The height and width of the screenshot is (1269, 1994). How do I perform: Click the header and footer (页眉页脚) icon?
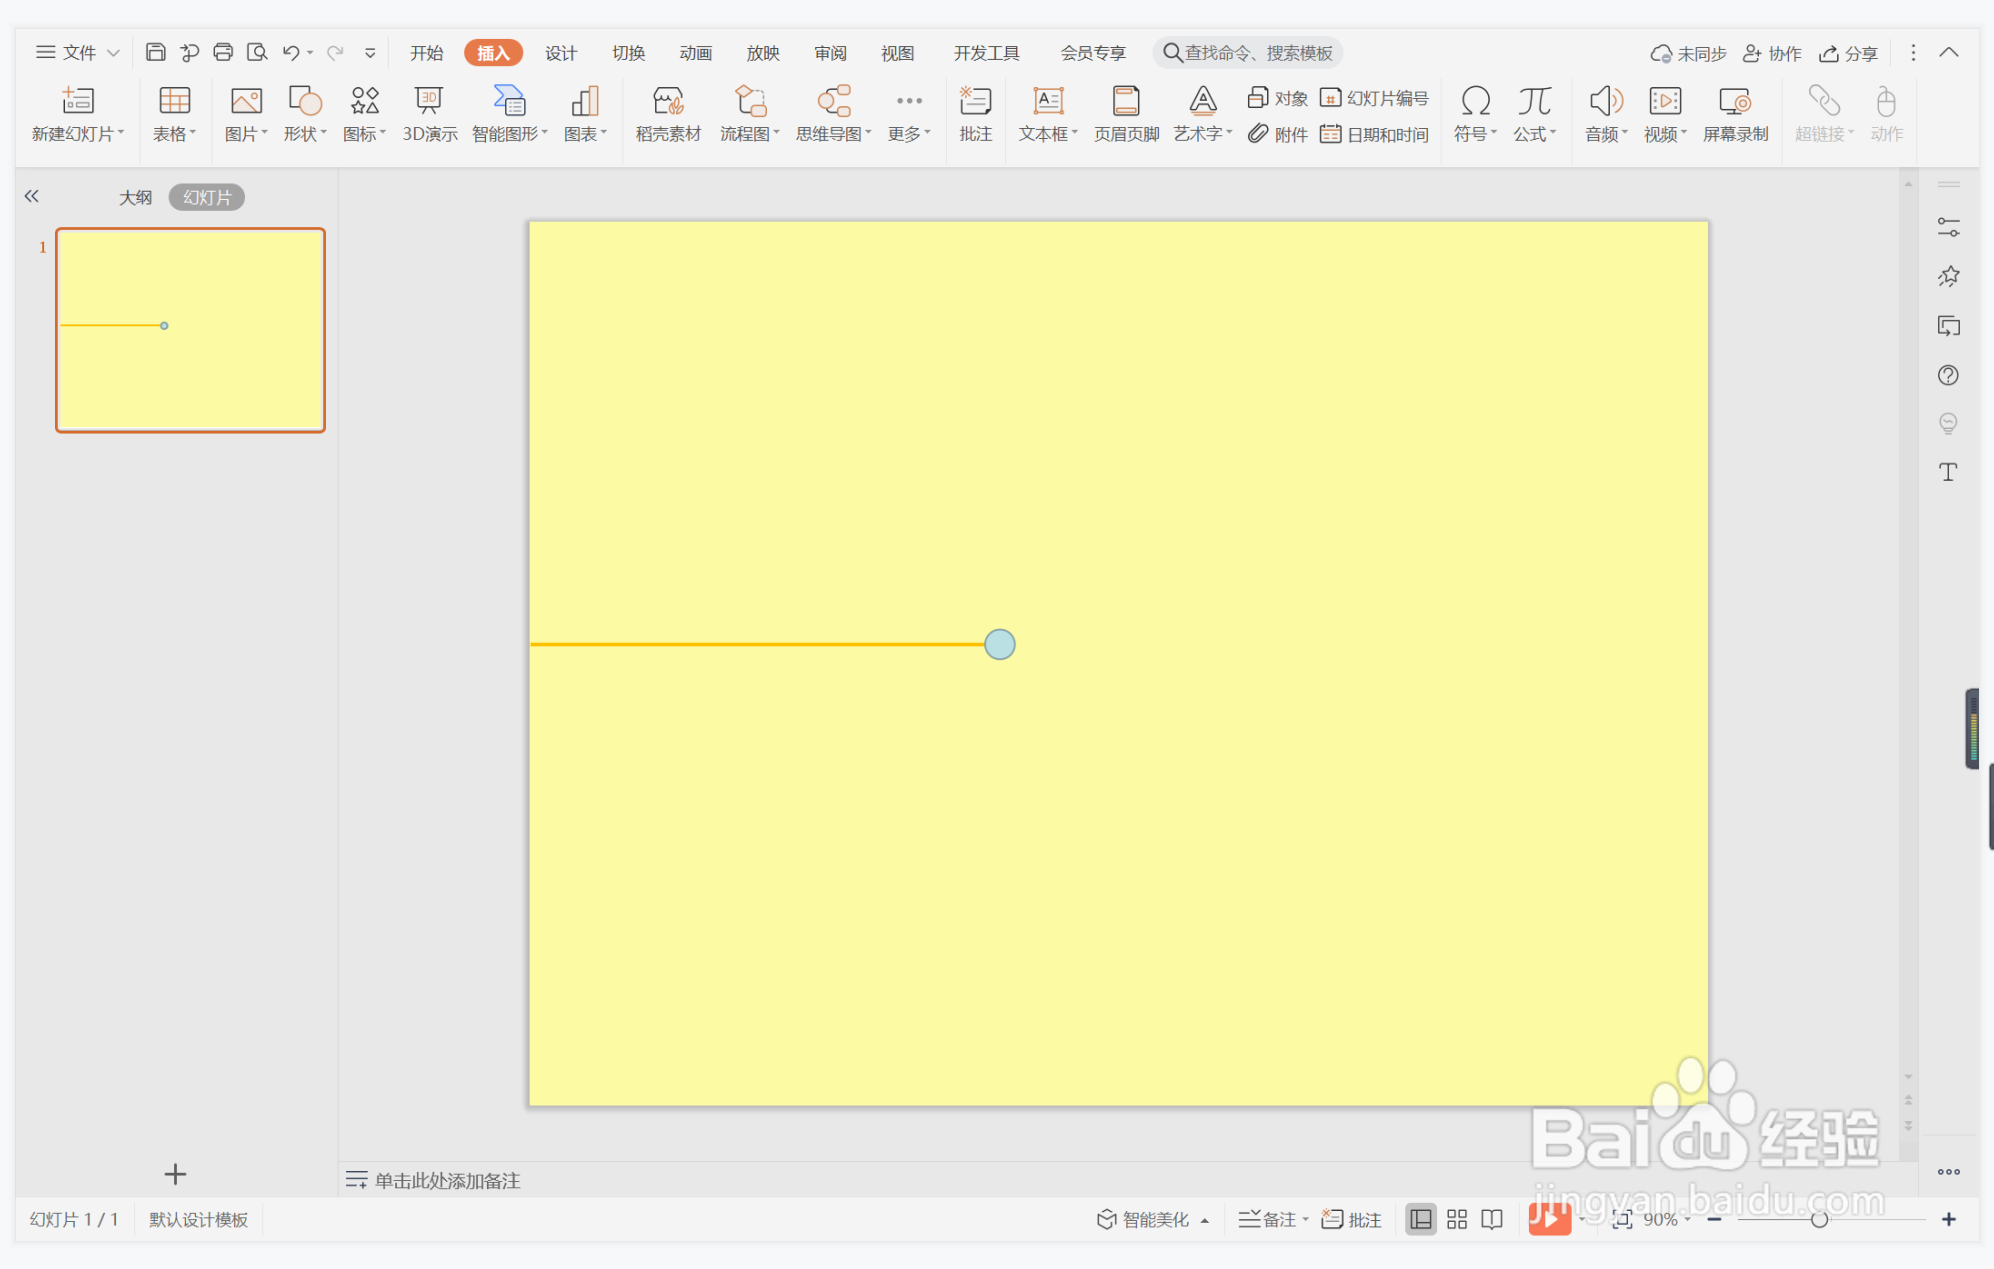click(x=1126, y=113)
